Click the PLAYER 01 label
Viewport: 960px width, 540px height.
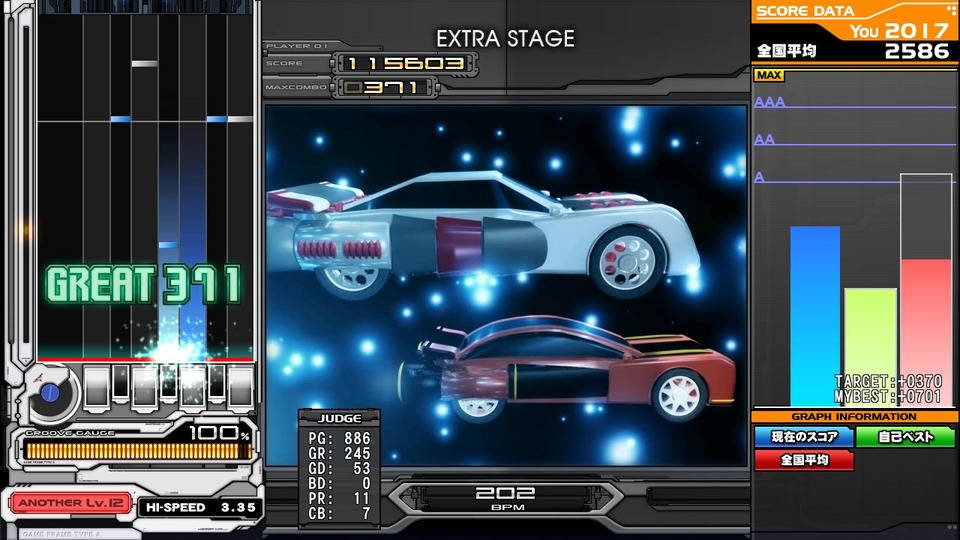click(x=297, y=46)
